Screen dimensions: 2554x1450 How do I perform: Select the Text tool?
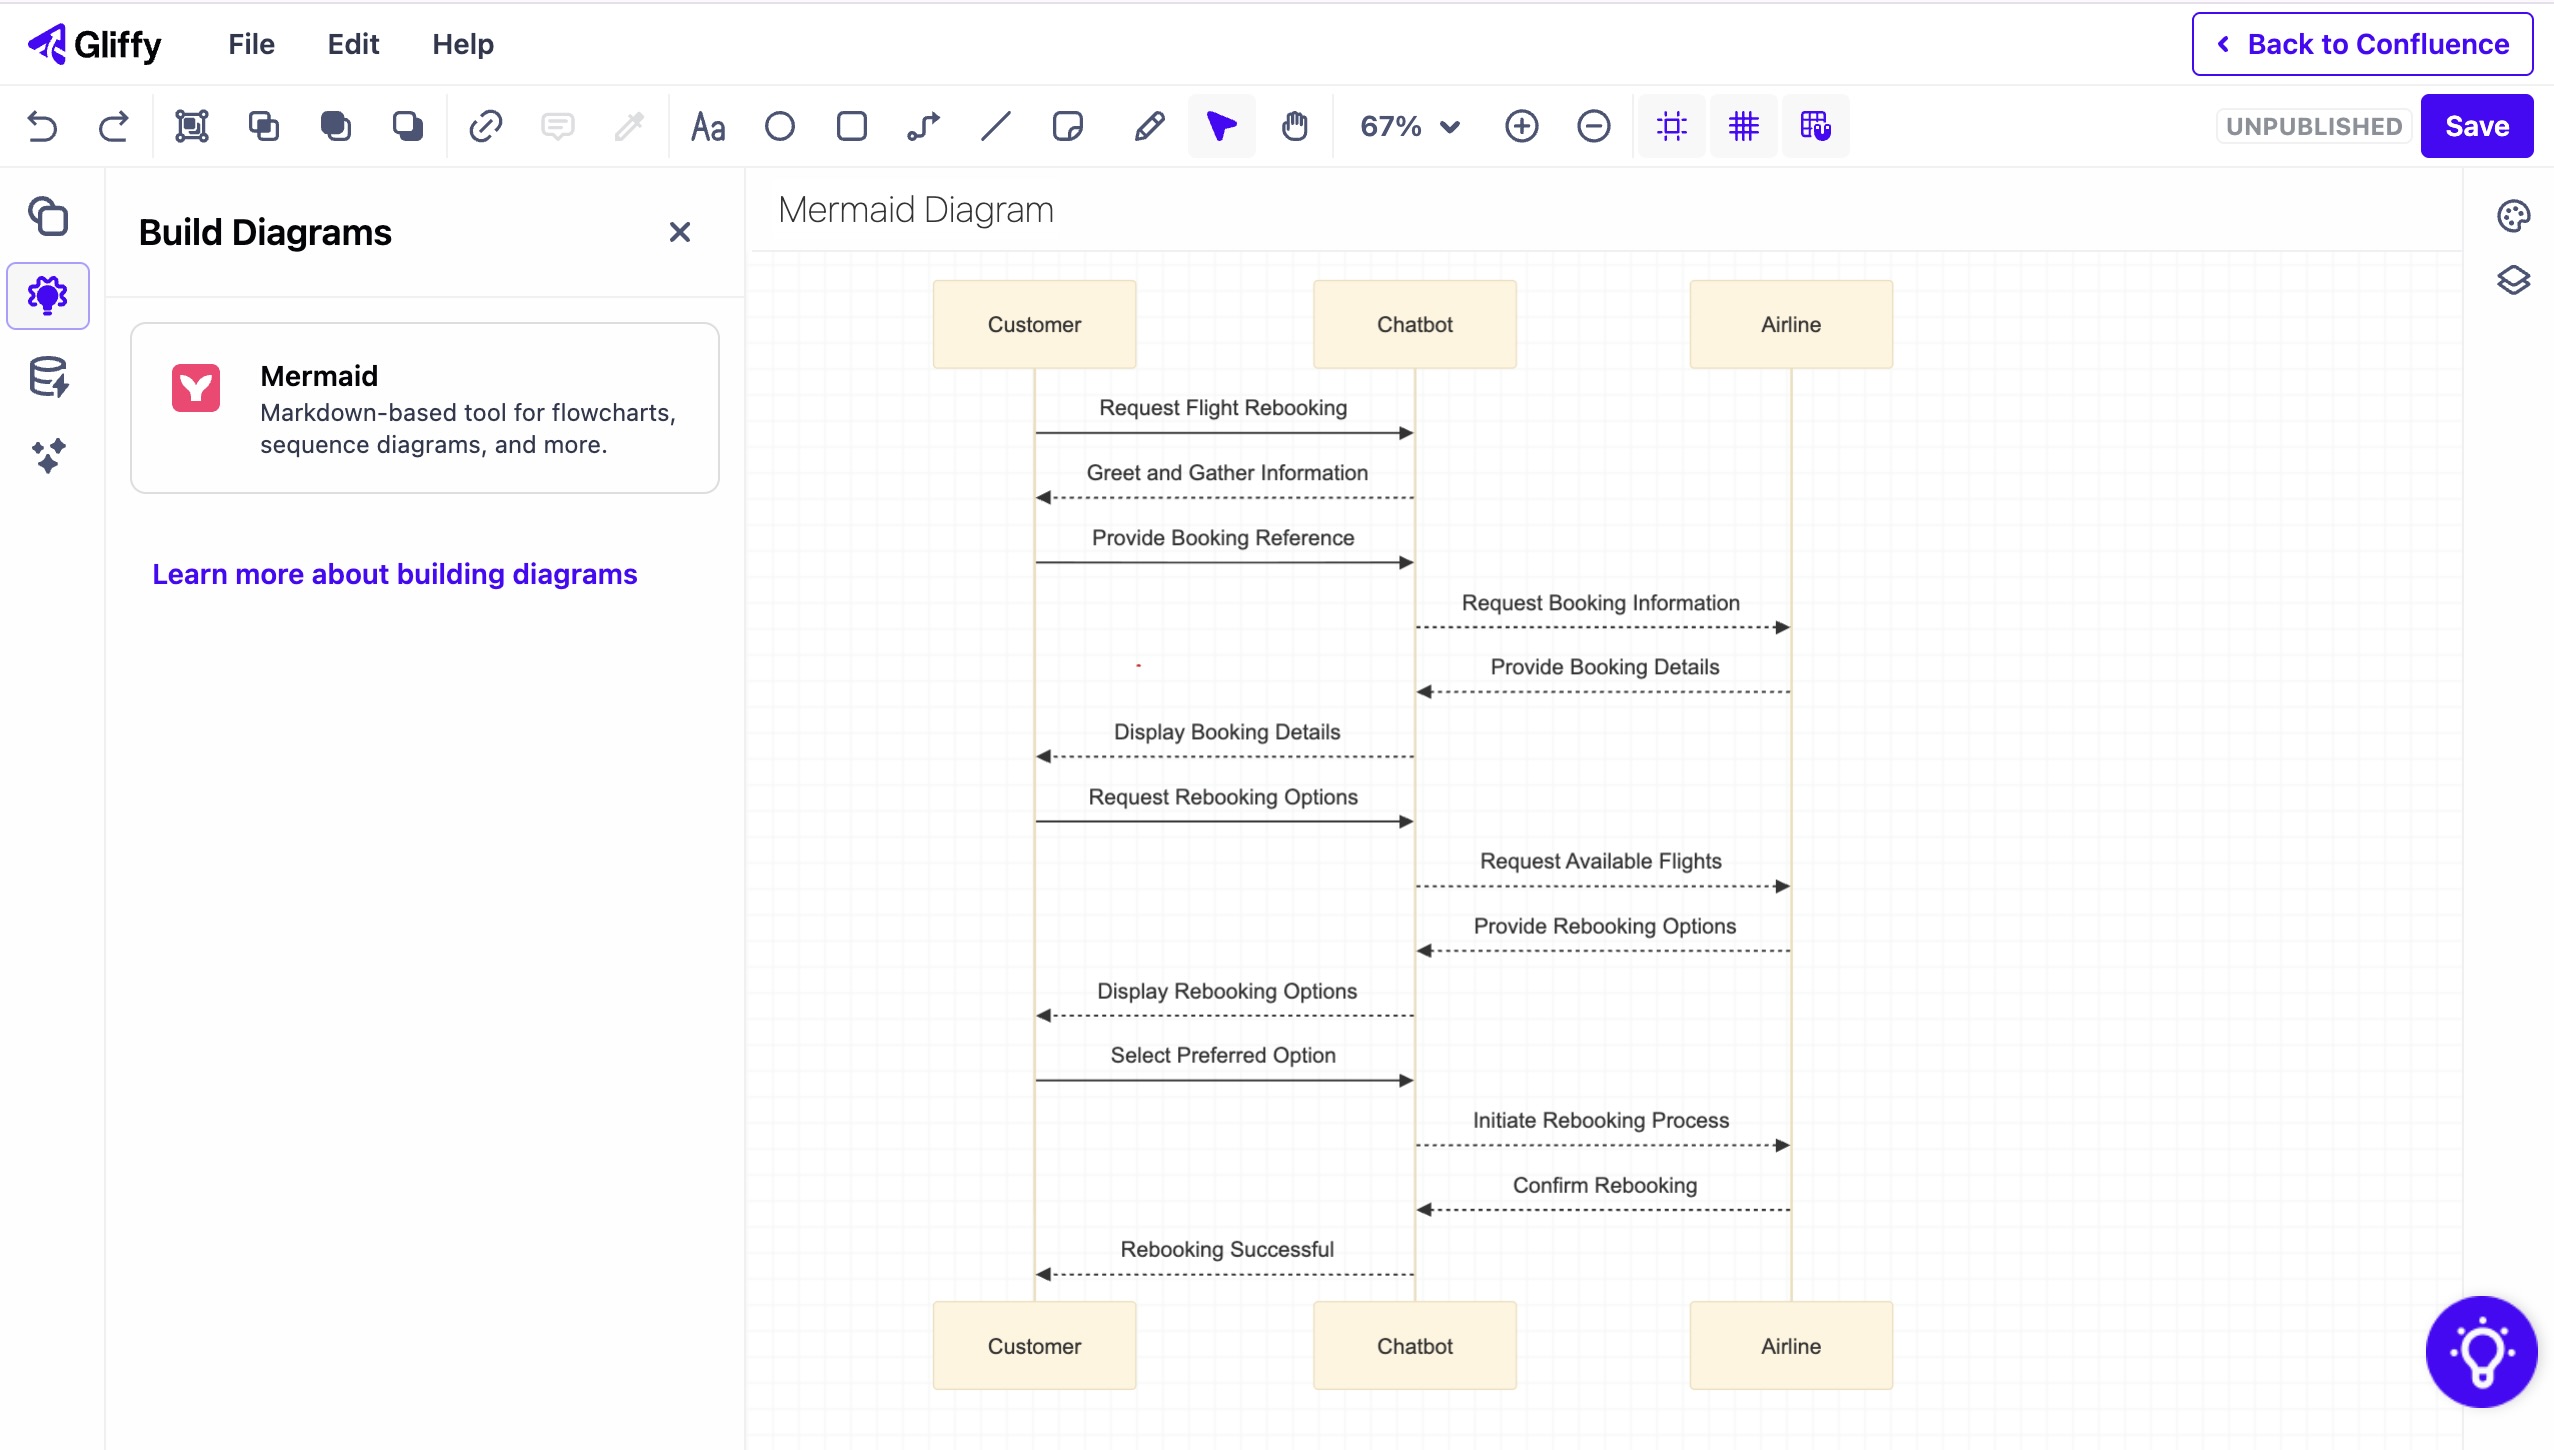[x=707, y=126]
